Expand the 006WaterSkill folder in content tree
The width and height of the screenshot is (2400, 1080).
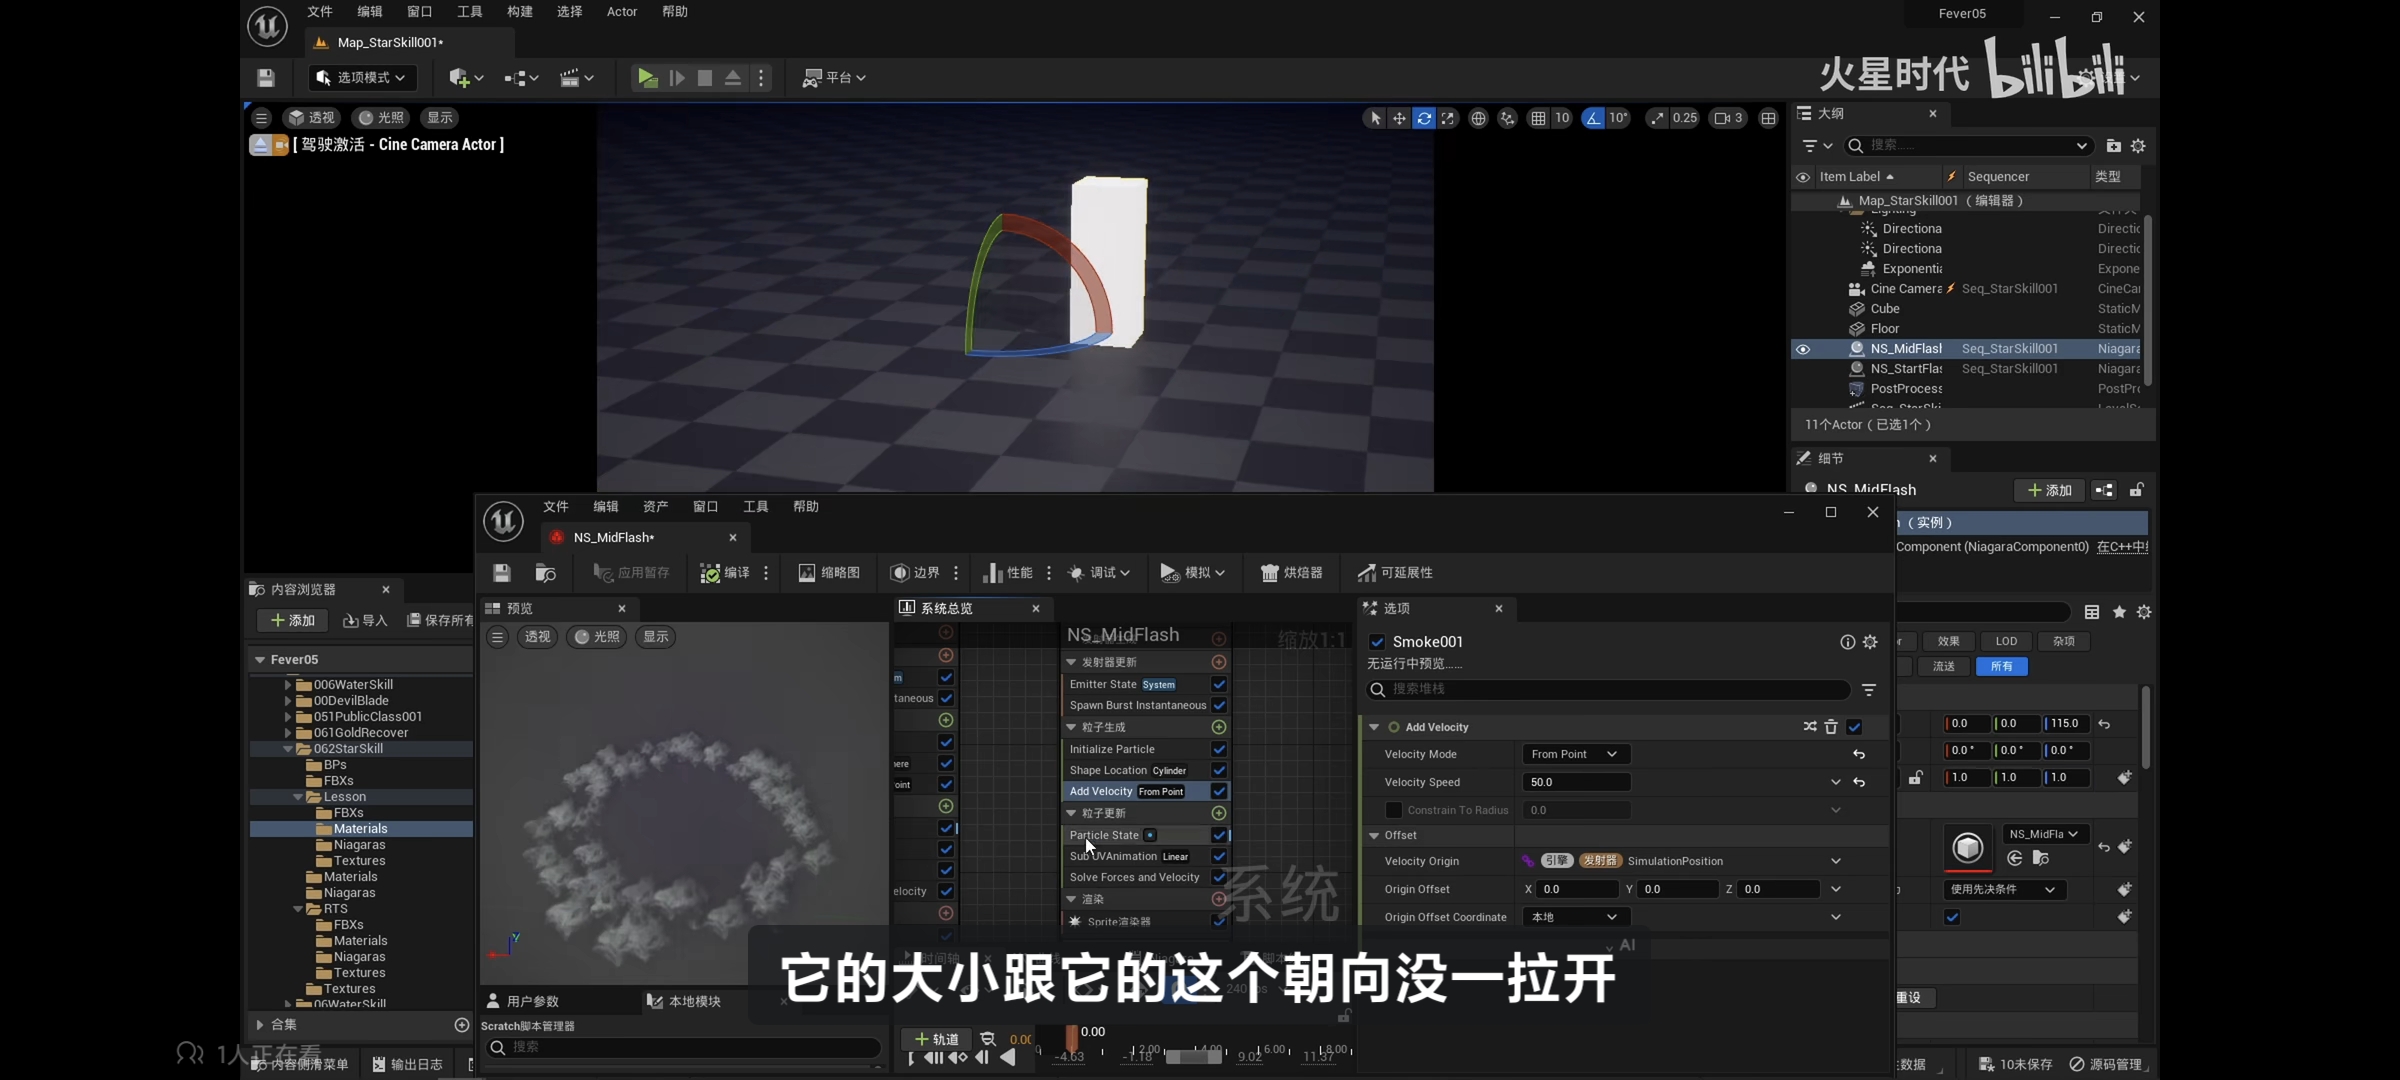(x=288, y=685)
